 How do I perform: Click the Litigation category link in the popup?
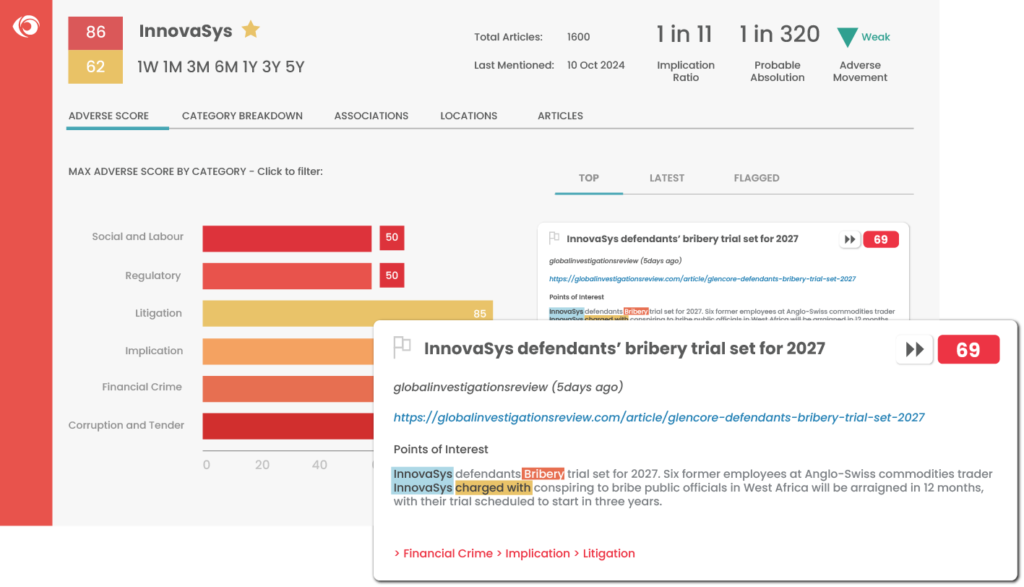[x=609, y=553]
